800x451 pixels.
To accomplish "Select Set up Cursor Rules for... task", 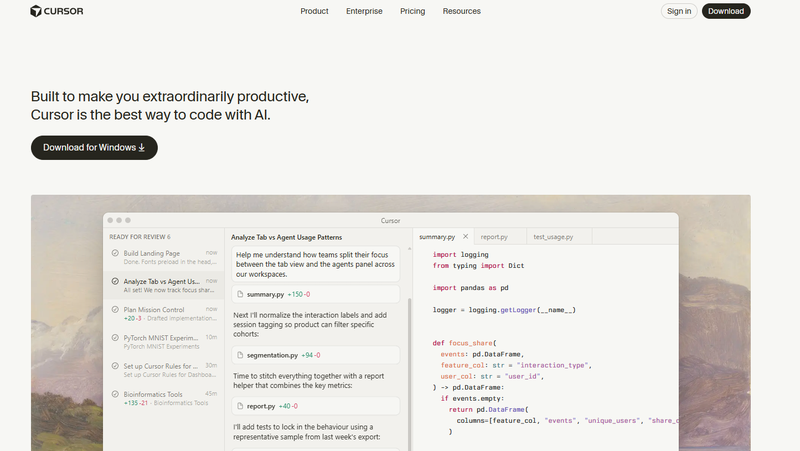I will 164,370.
